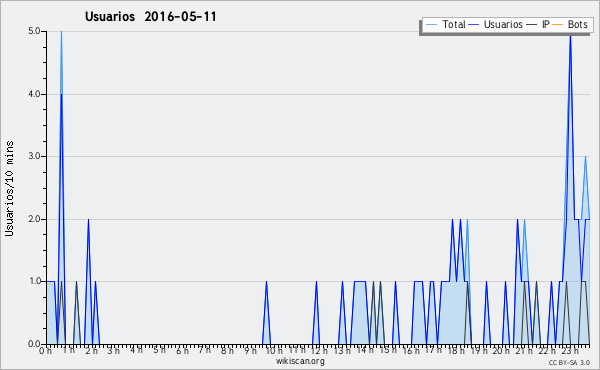Click the '14 h' x-axis label

click(365, 350)
